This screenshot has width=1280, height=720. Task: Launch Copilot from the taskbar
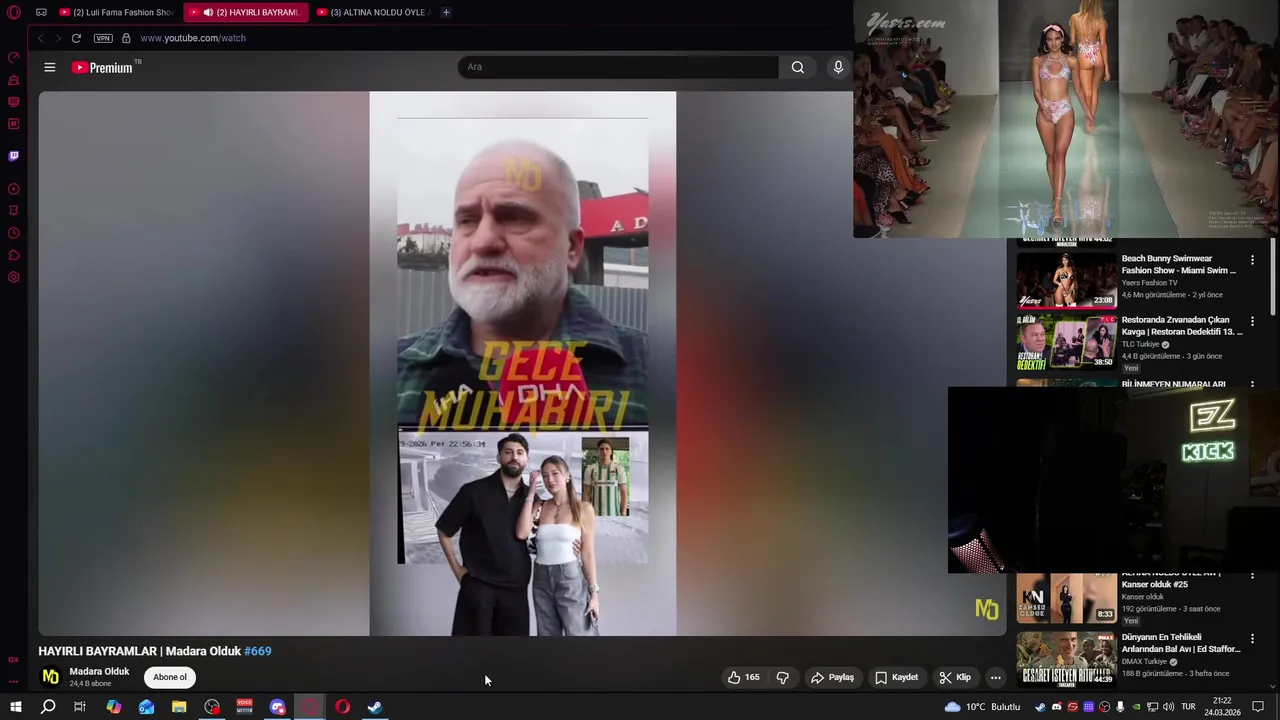click(113, 707)
